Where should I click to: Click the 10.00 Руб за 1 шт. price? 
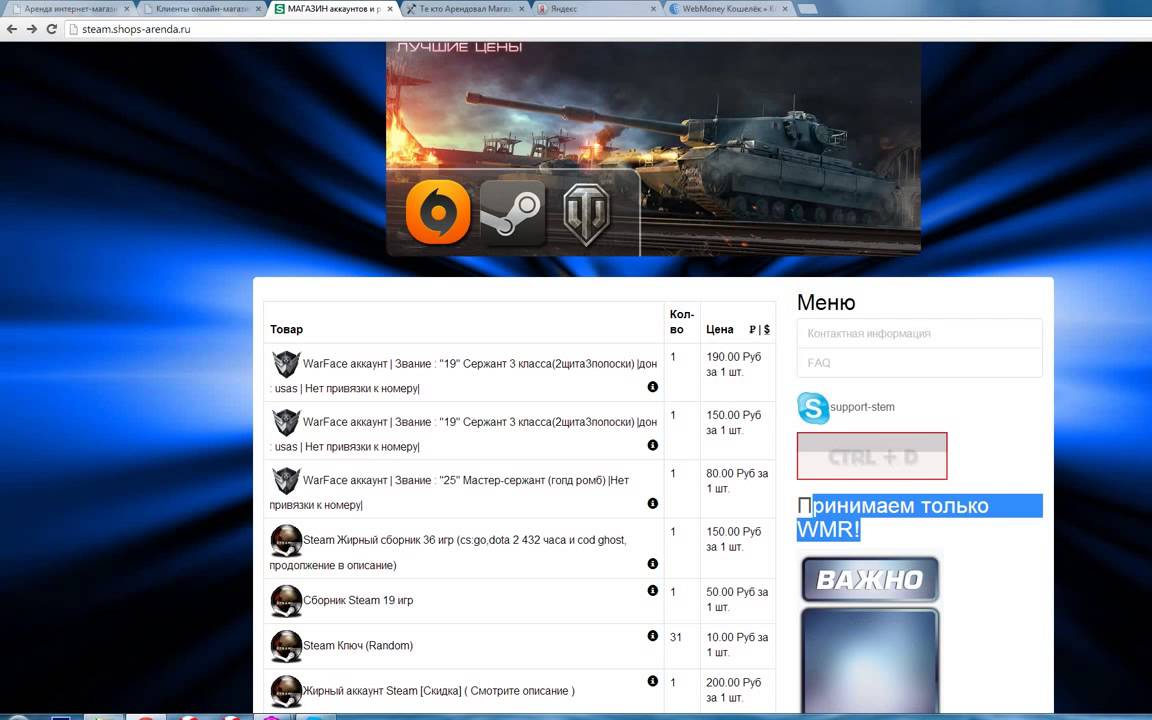tap(737, 645)
